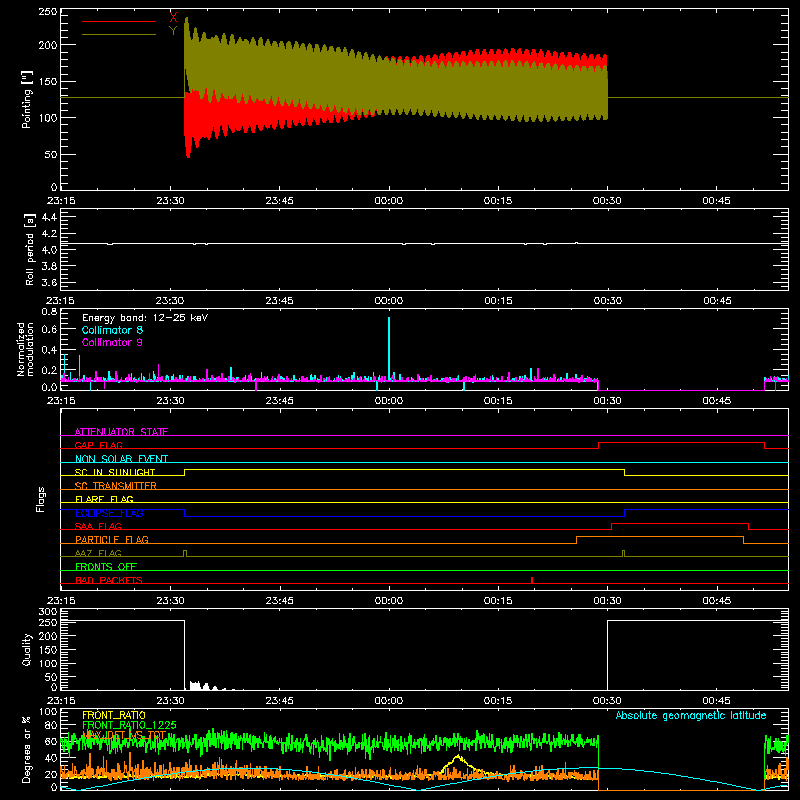
Task: Select the 'Collimator 9' legend entry
Action: [112, 342]
